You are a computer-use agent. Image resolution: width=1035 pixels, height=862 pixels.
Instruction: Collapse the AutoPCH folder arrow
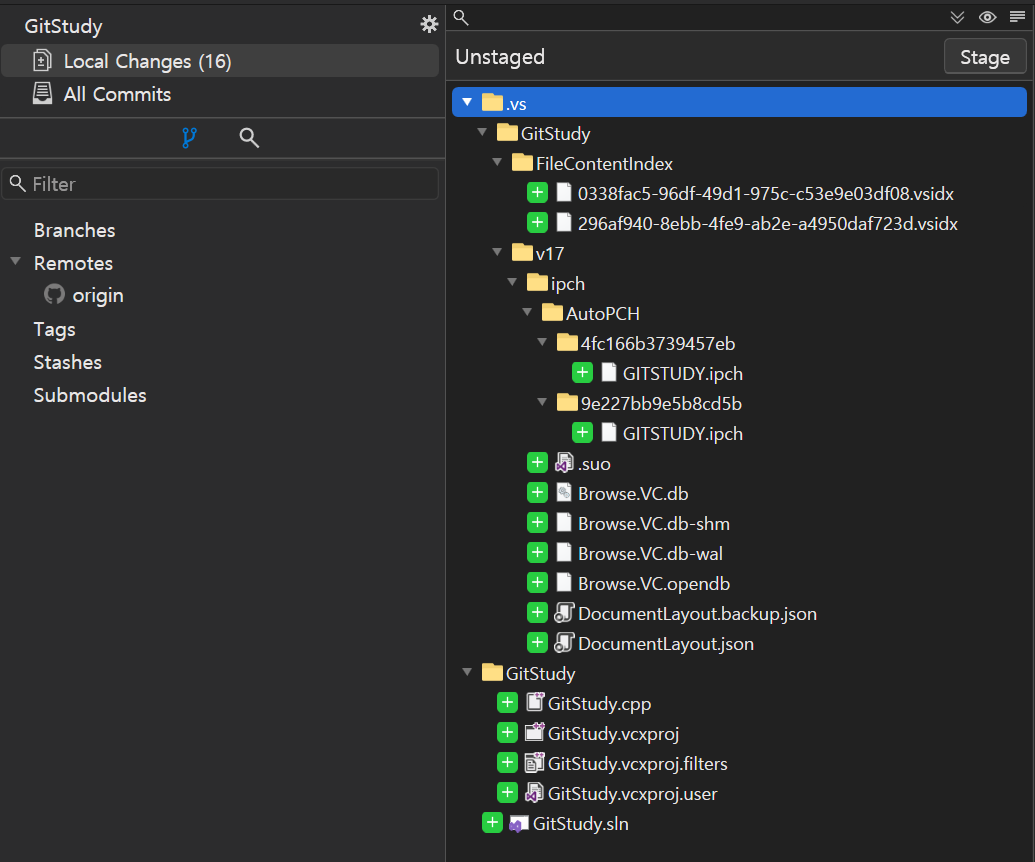pyautogui.click(x=527, y=312)
